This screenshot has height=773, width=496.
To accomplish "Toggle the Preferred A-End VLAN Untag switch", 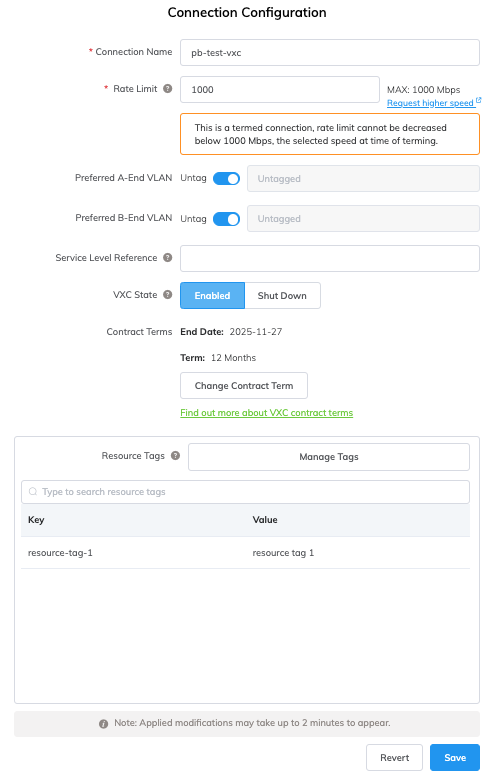I will [x=226, y=178].
